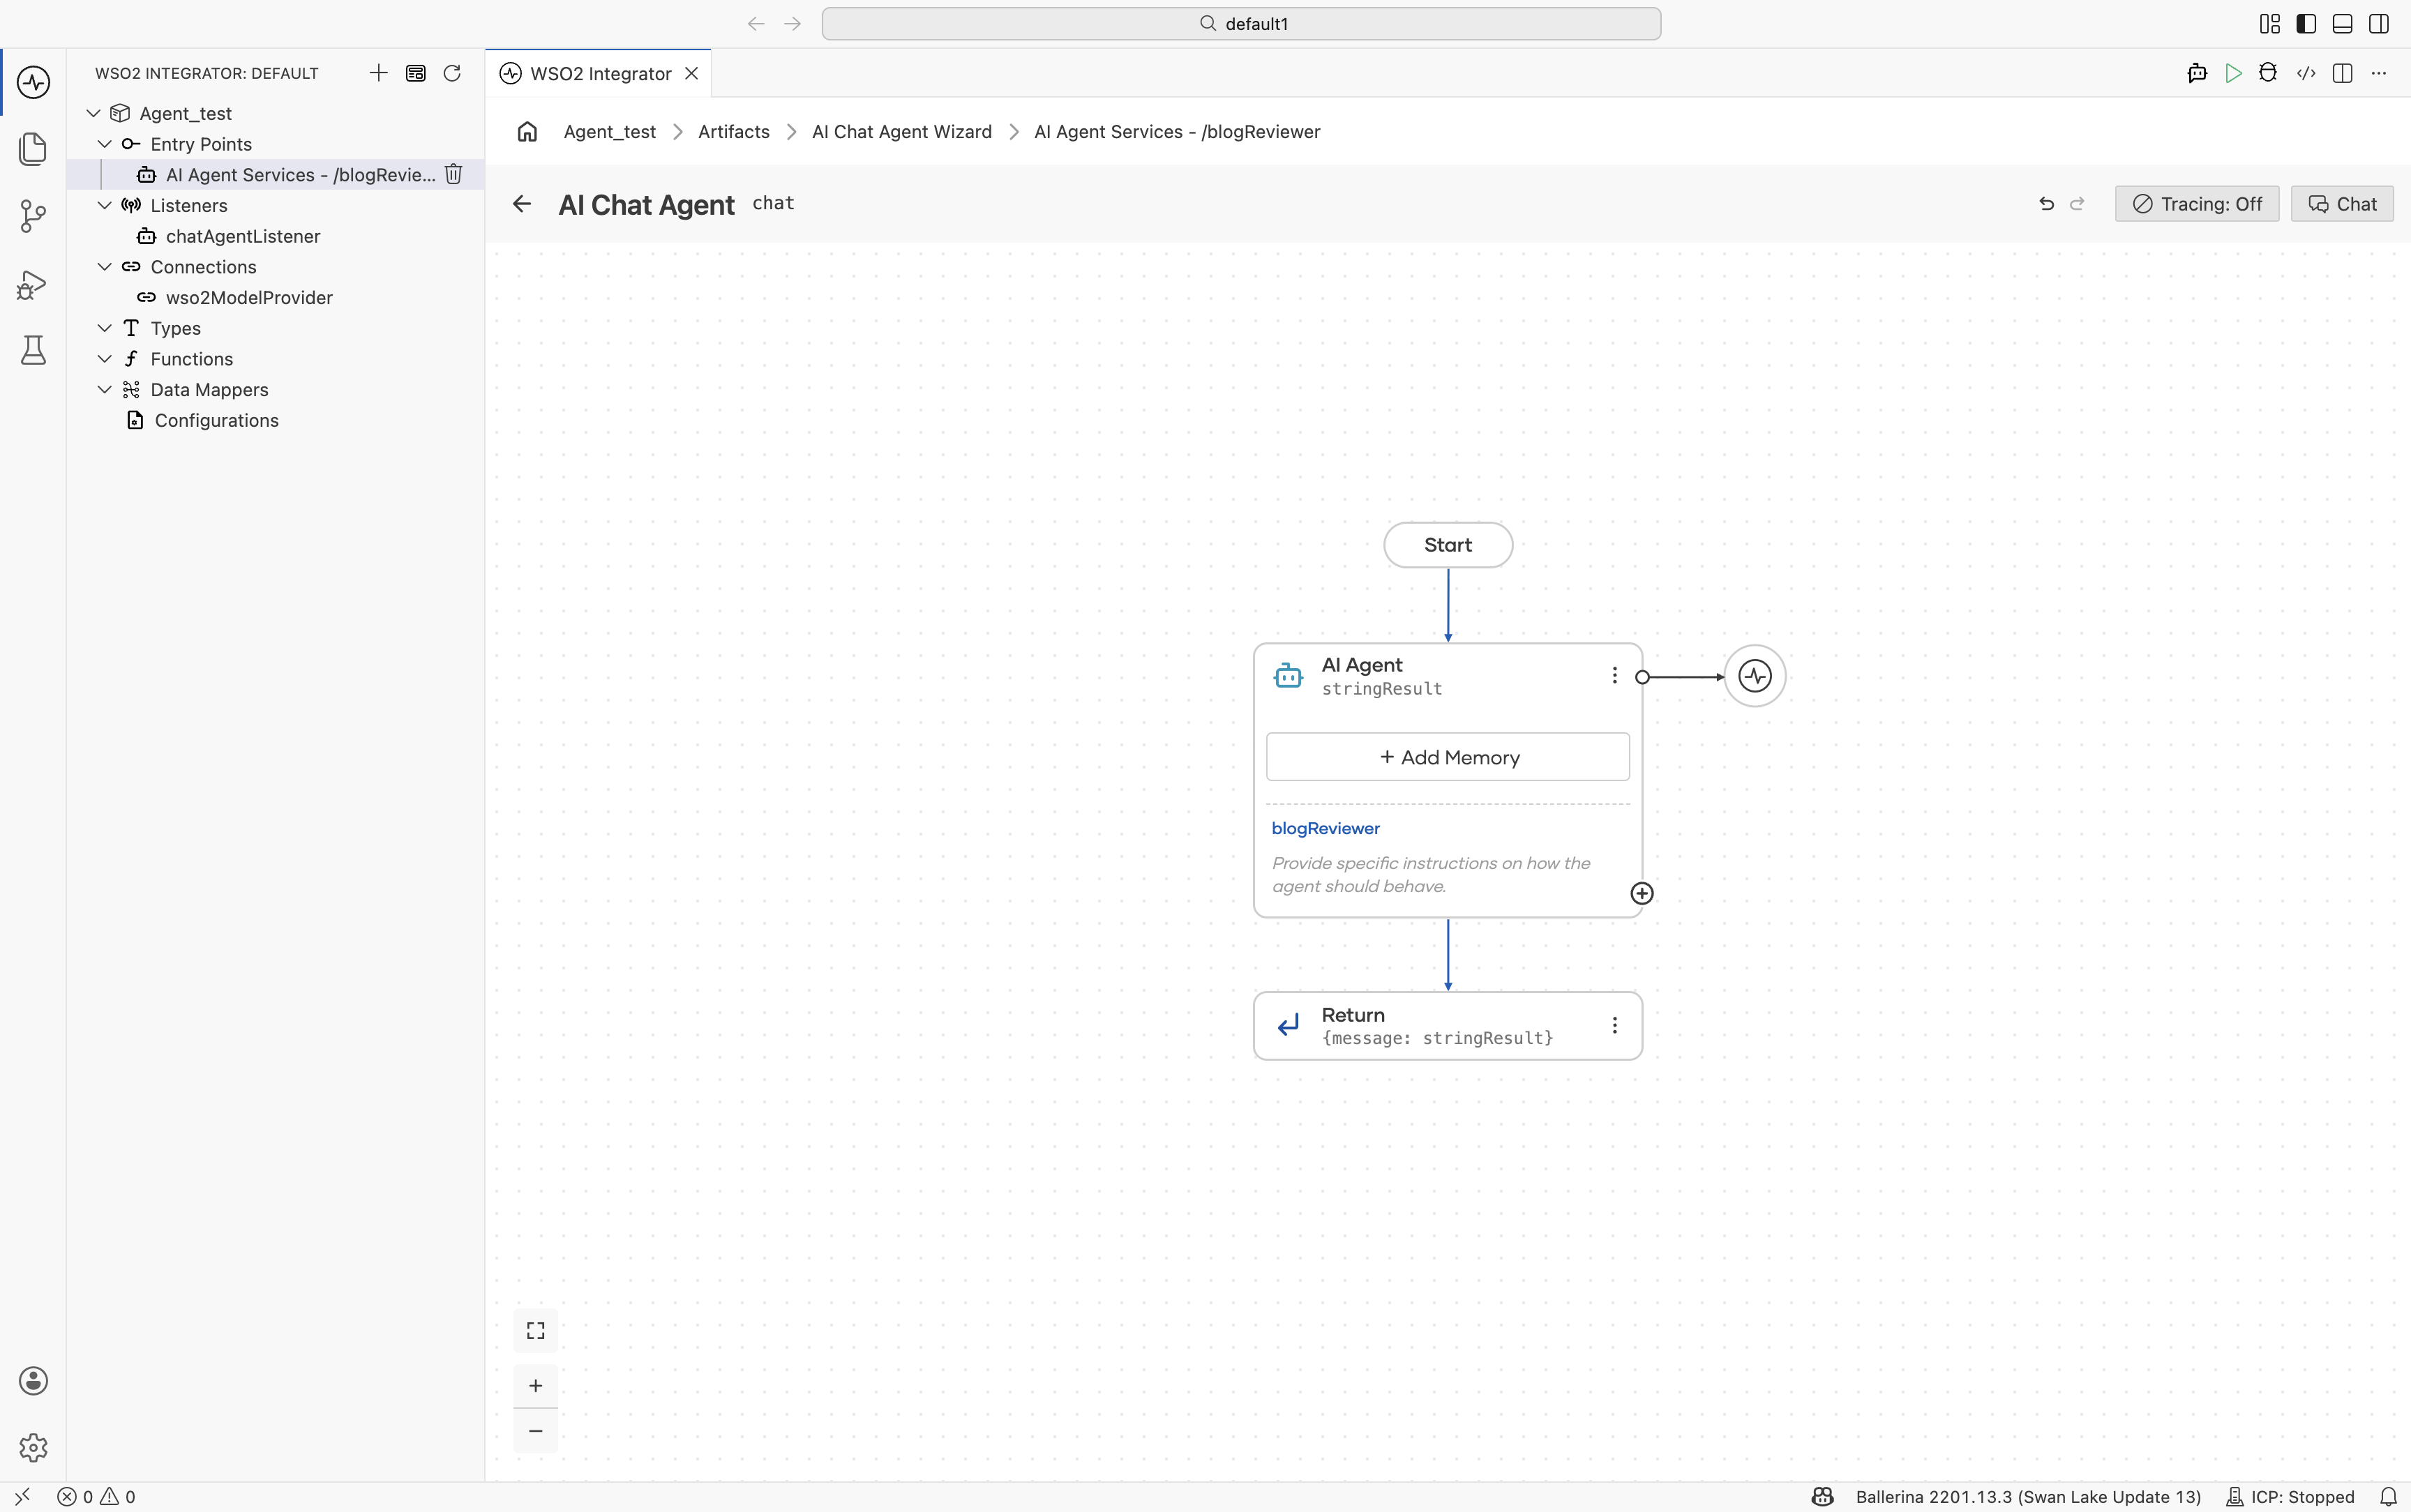
Task: Open the blogReviewer agent link
Action: pyautogui.click(x=1325, y=828)
